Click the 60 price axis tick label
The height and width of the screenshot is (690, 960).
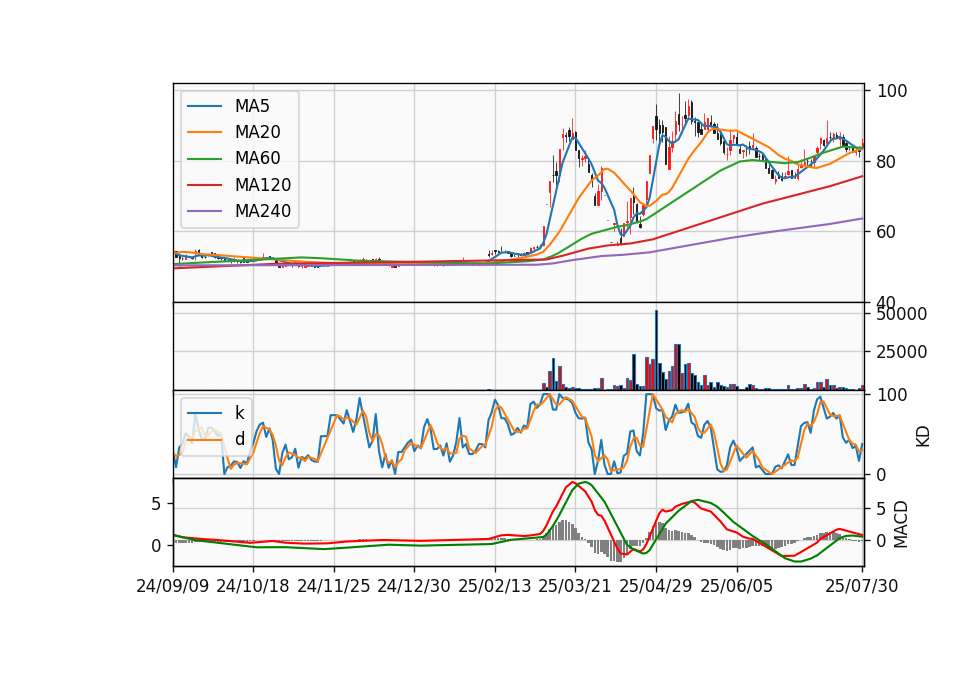tap(887, 231)
